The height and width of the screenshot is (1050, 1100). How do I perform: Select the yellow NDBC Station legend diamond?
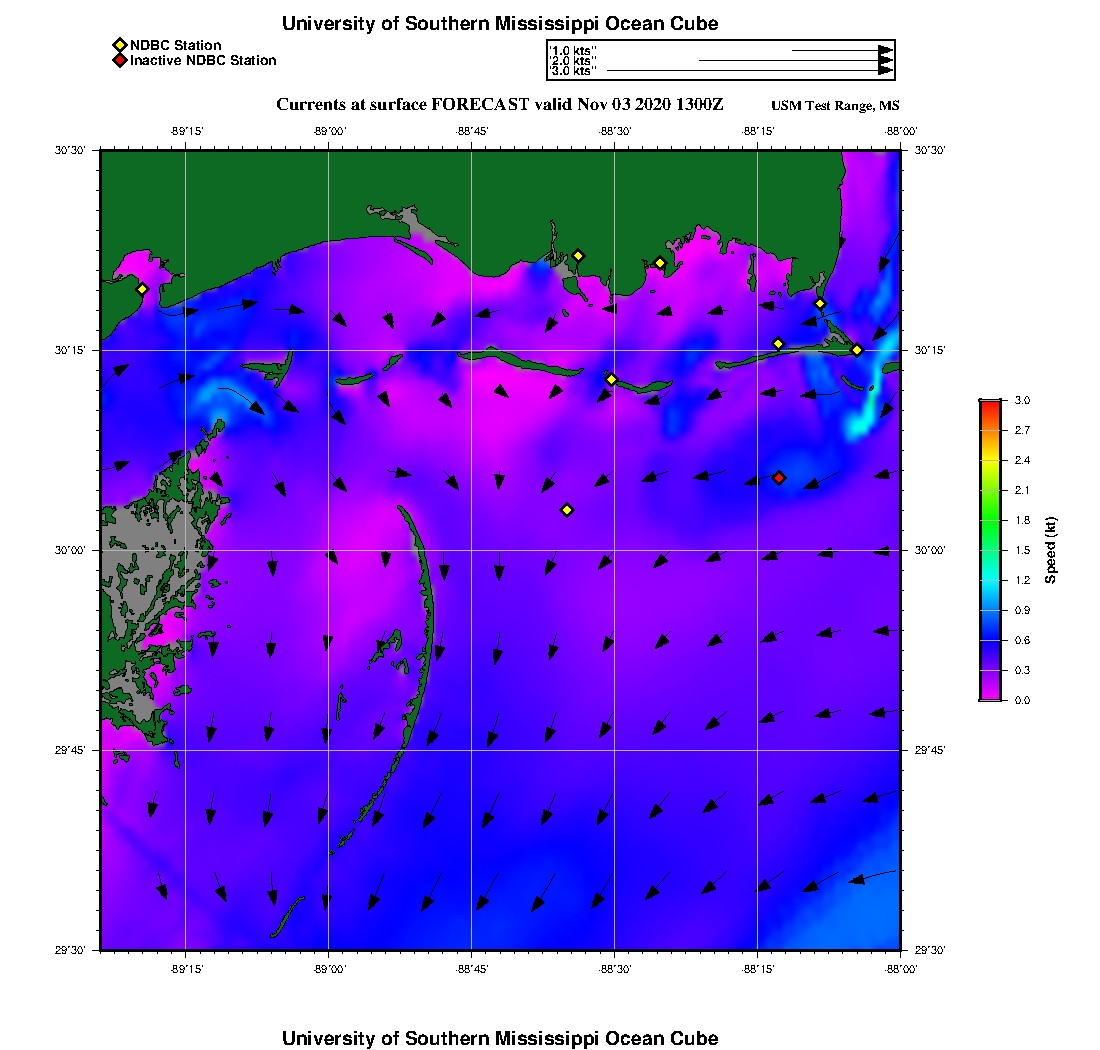120,45
